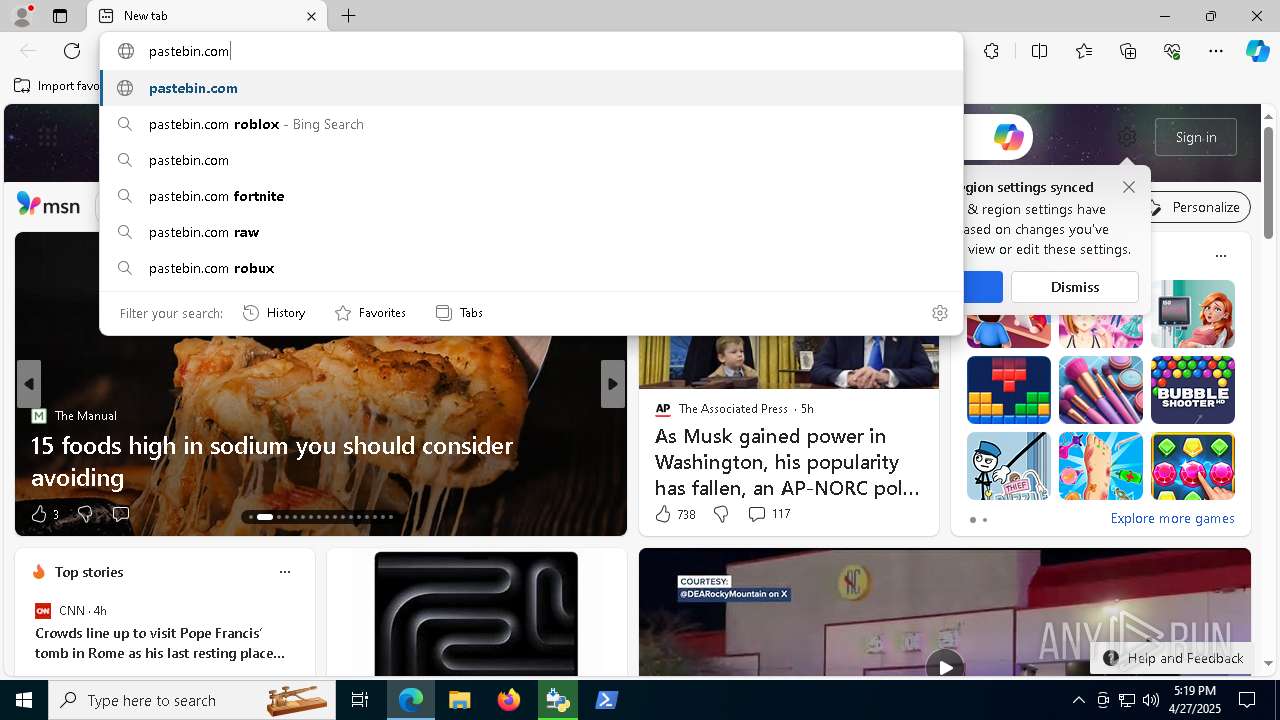Show previous carousel story arrow
Viewport: 1280px width, 720px height.
point(29,384)
